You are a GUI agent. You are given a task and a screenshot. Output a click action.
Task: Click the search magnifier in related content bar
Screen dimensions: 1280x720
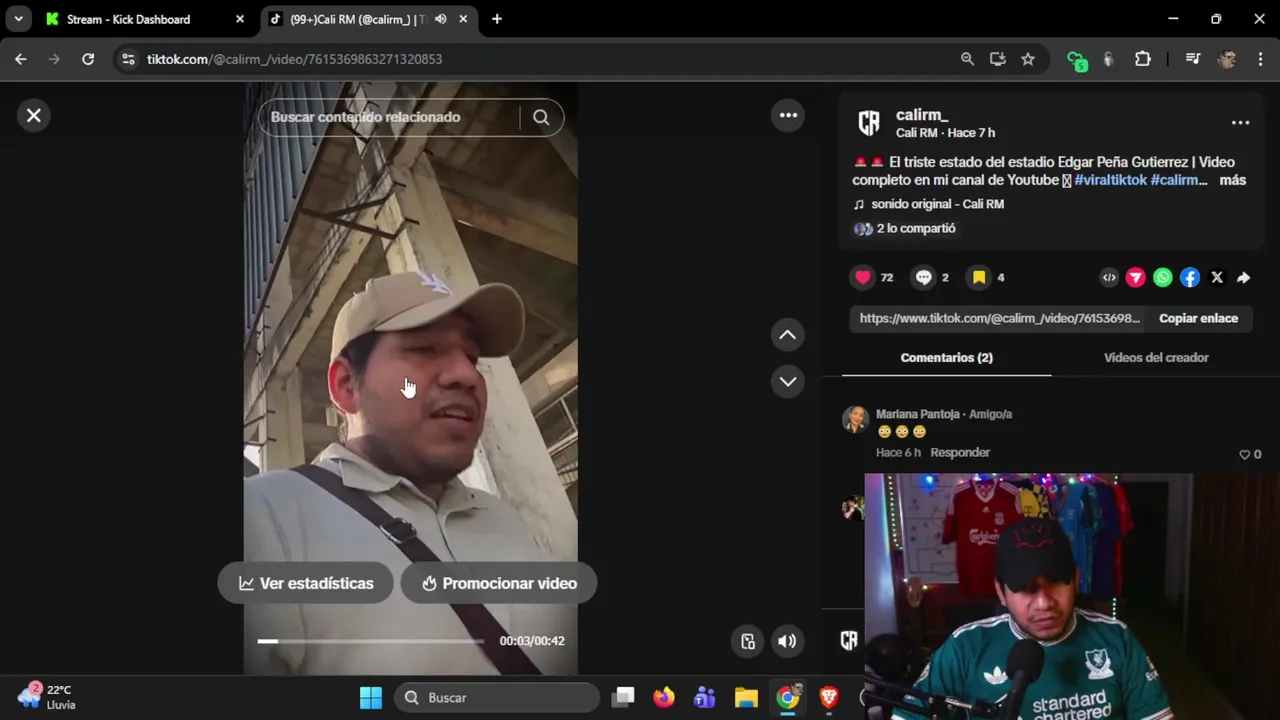541,117
